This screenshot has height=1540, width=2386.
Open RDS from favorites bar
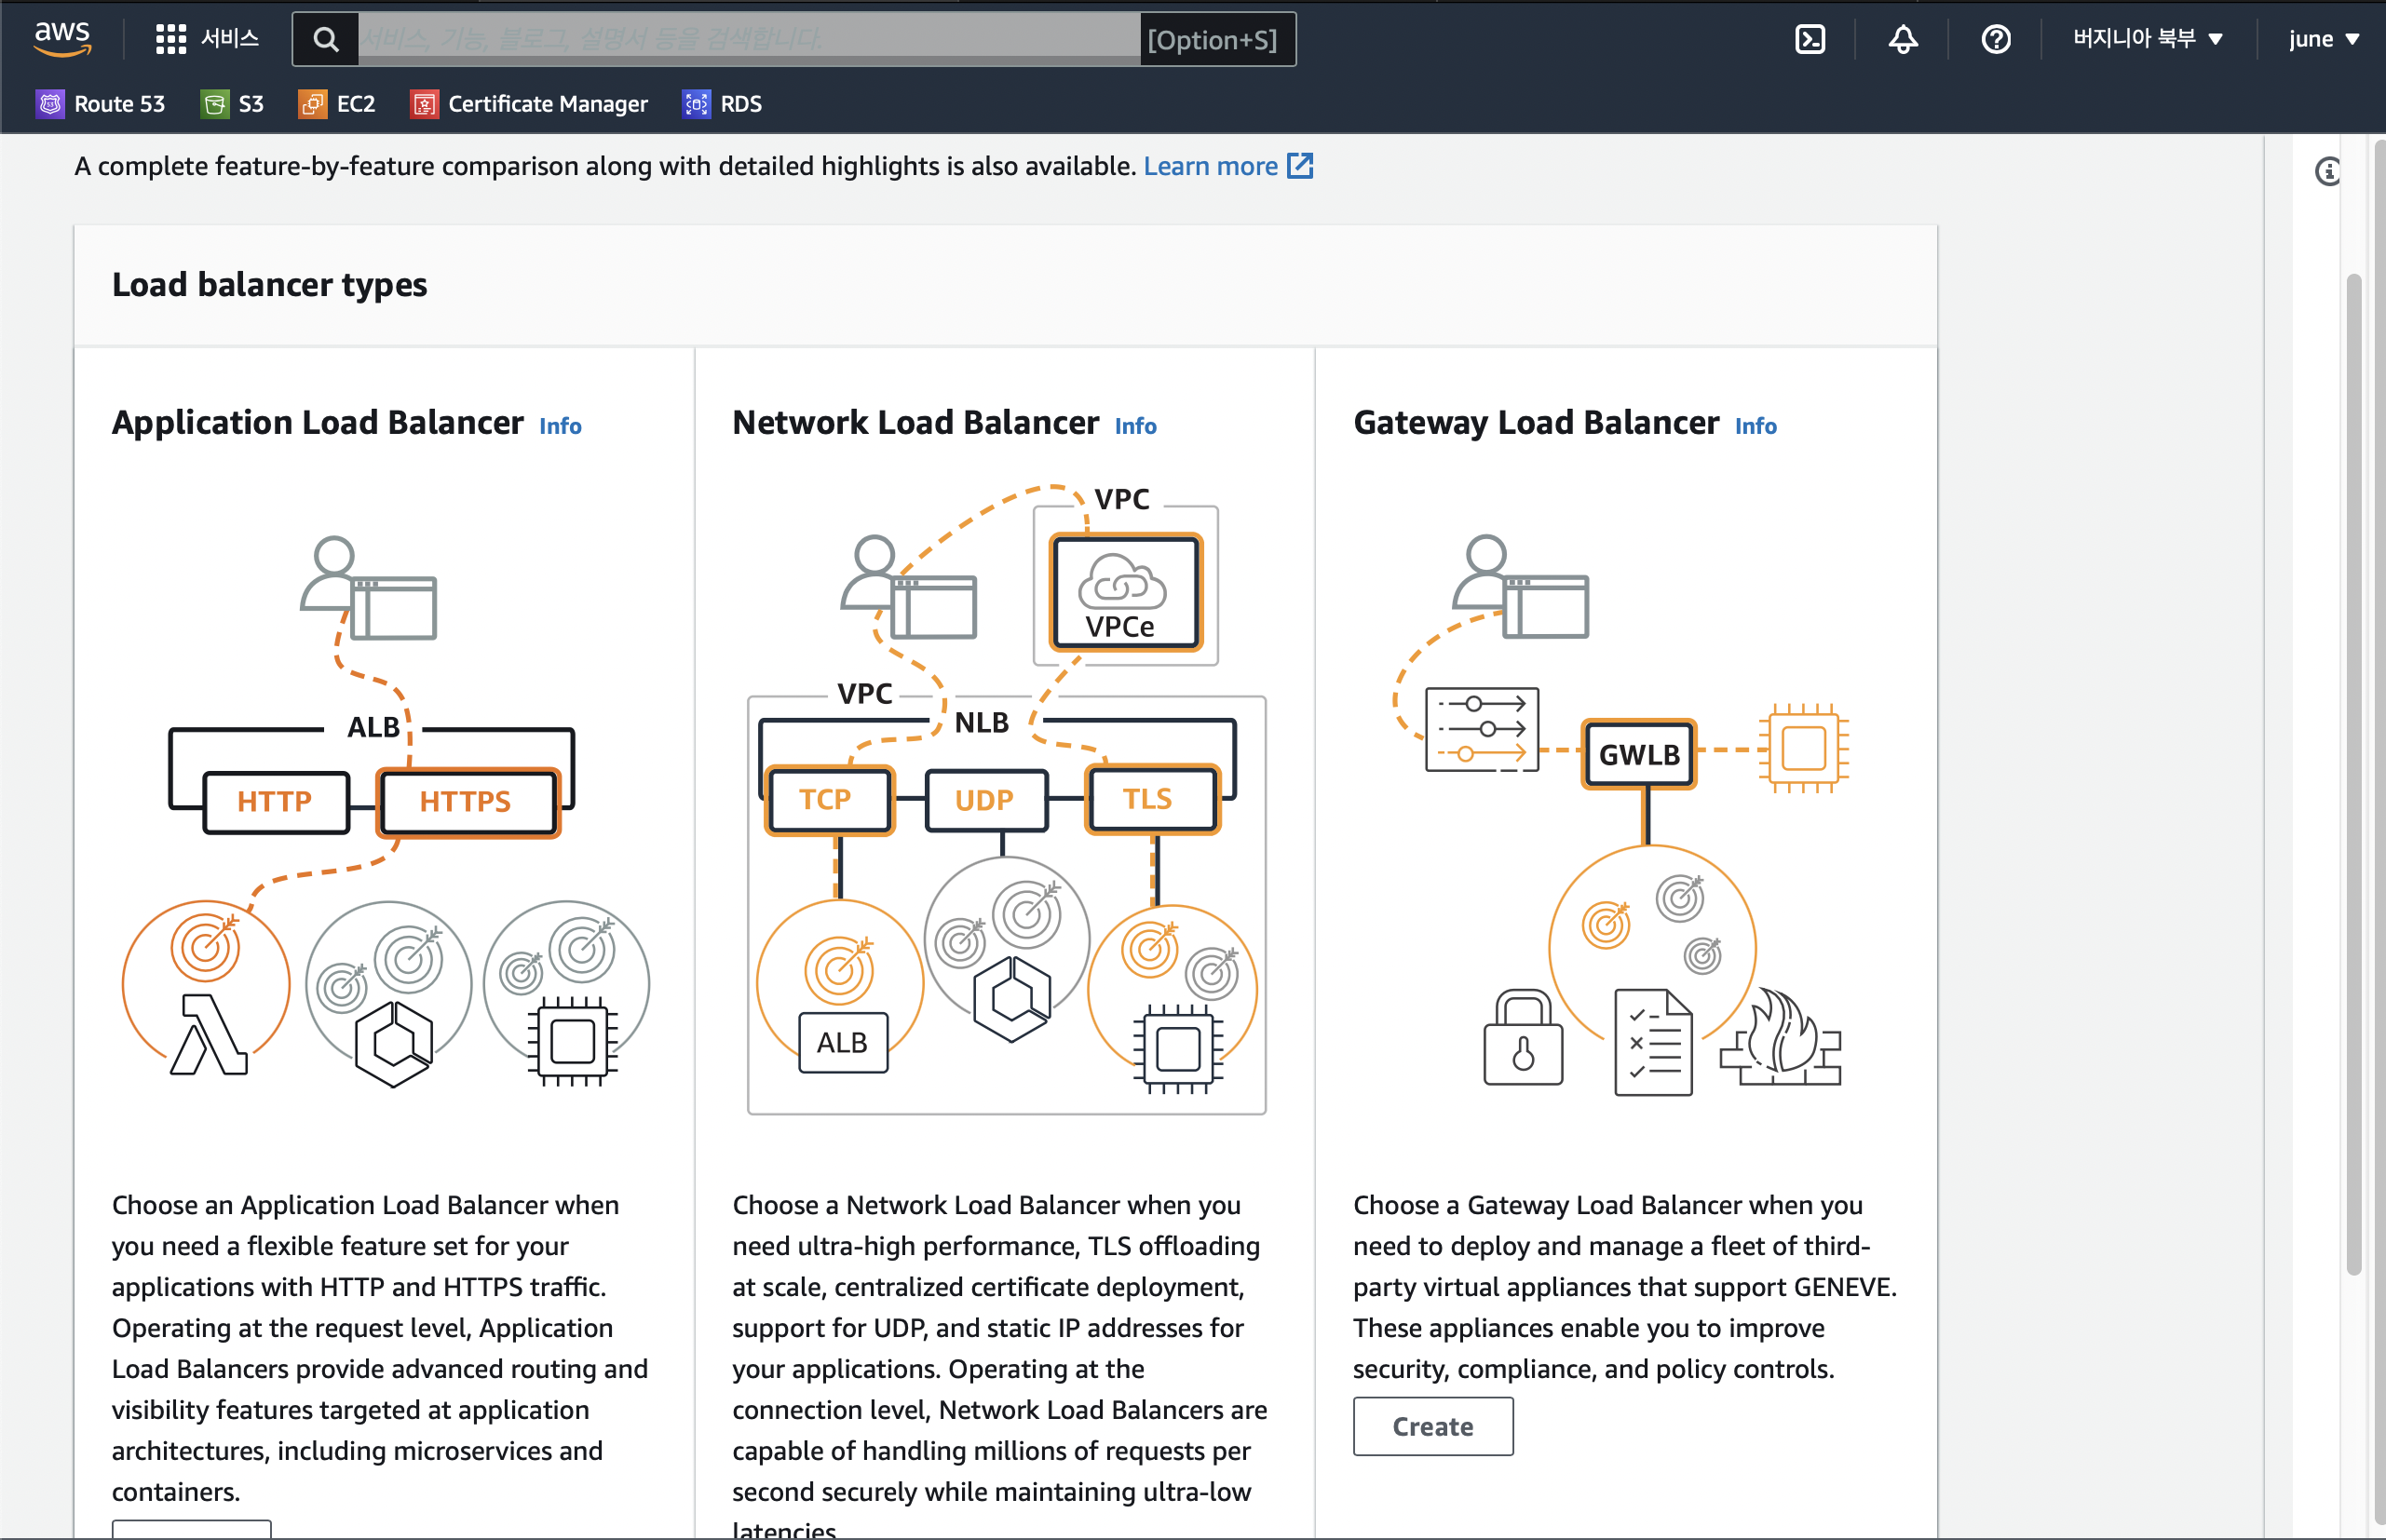pyautogui.click(x=722, y=104)
